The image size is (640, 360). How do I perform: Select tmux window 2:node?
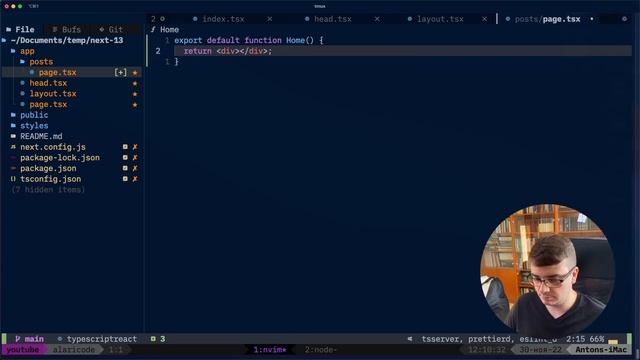coord(321,350)
